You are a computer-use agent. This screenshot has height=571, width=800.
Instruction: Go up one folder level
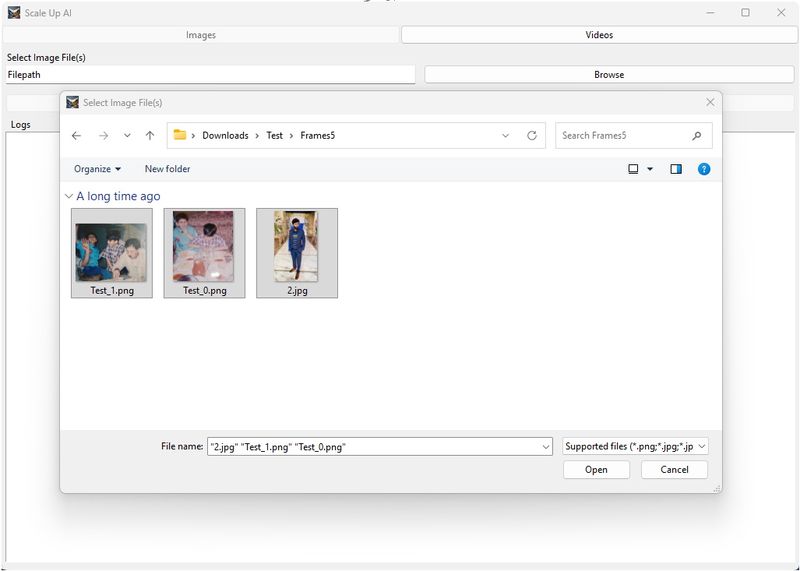tap(150, 136)
